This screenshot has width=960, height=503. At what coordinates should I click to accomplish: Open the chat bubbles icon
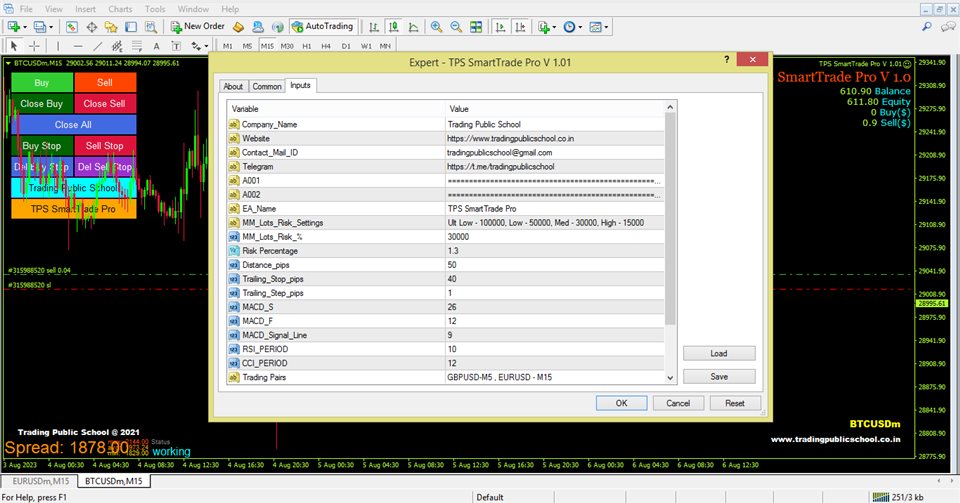[x=948, y=26]
